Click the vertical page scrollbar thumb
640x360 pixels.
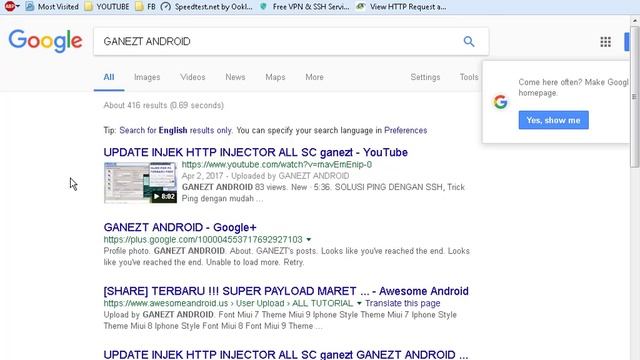click(634, 96)
